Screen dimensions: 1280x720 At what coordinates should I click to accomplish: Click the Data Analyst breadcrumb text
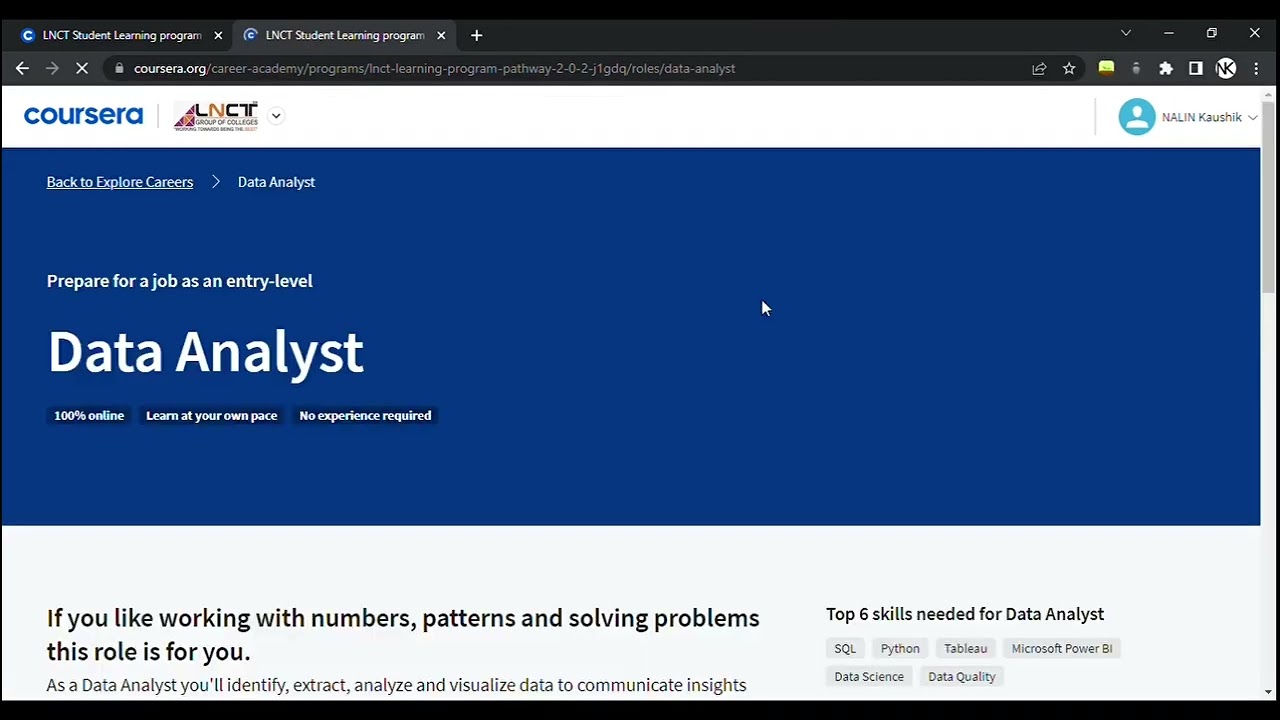coord(276,182)
